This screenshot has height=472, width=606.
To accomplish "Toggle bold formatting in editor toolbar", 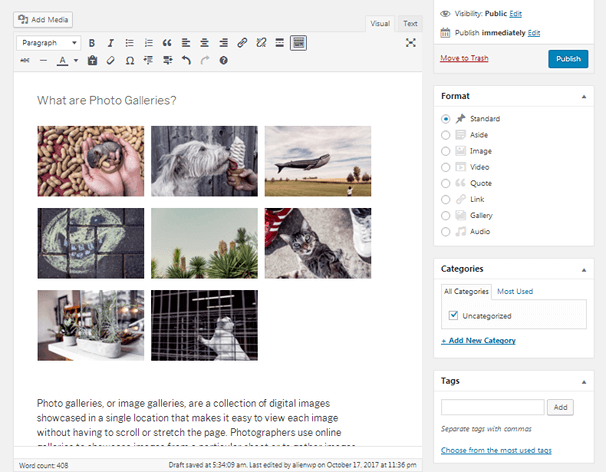I will (x=92, y=43).
